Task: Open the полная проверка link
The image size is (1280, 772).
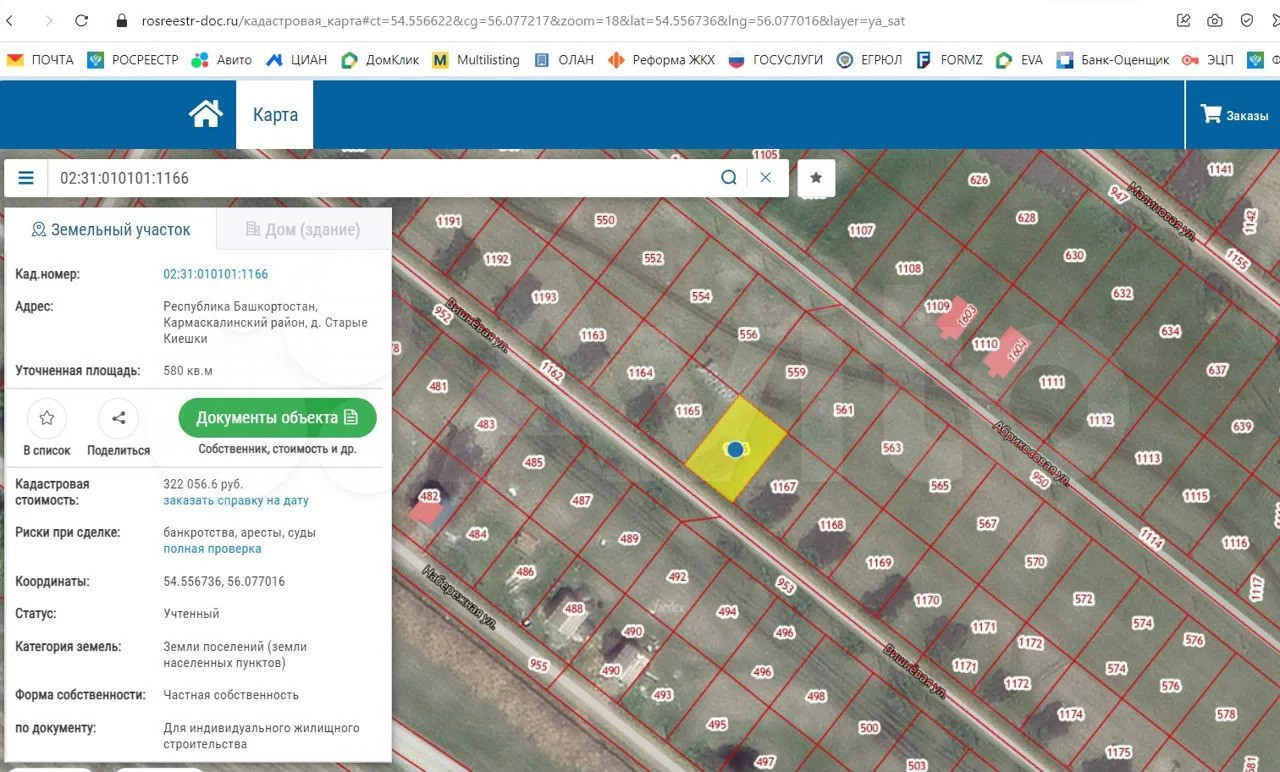Action: pos(212,549)
